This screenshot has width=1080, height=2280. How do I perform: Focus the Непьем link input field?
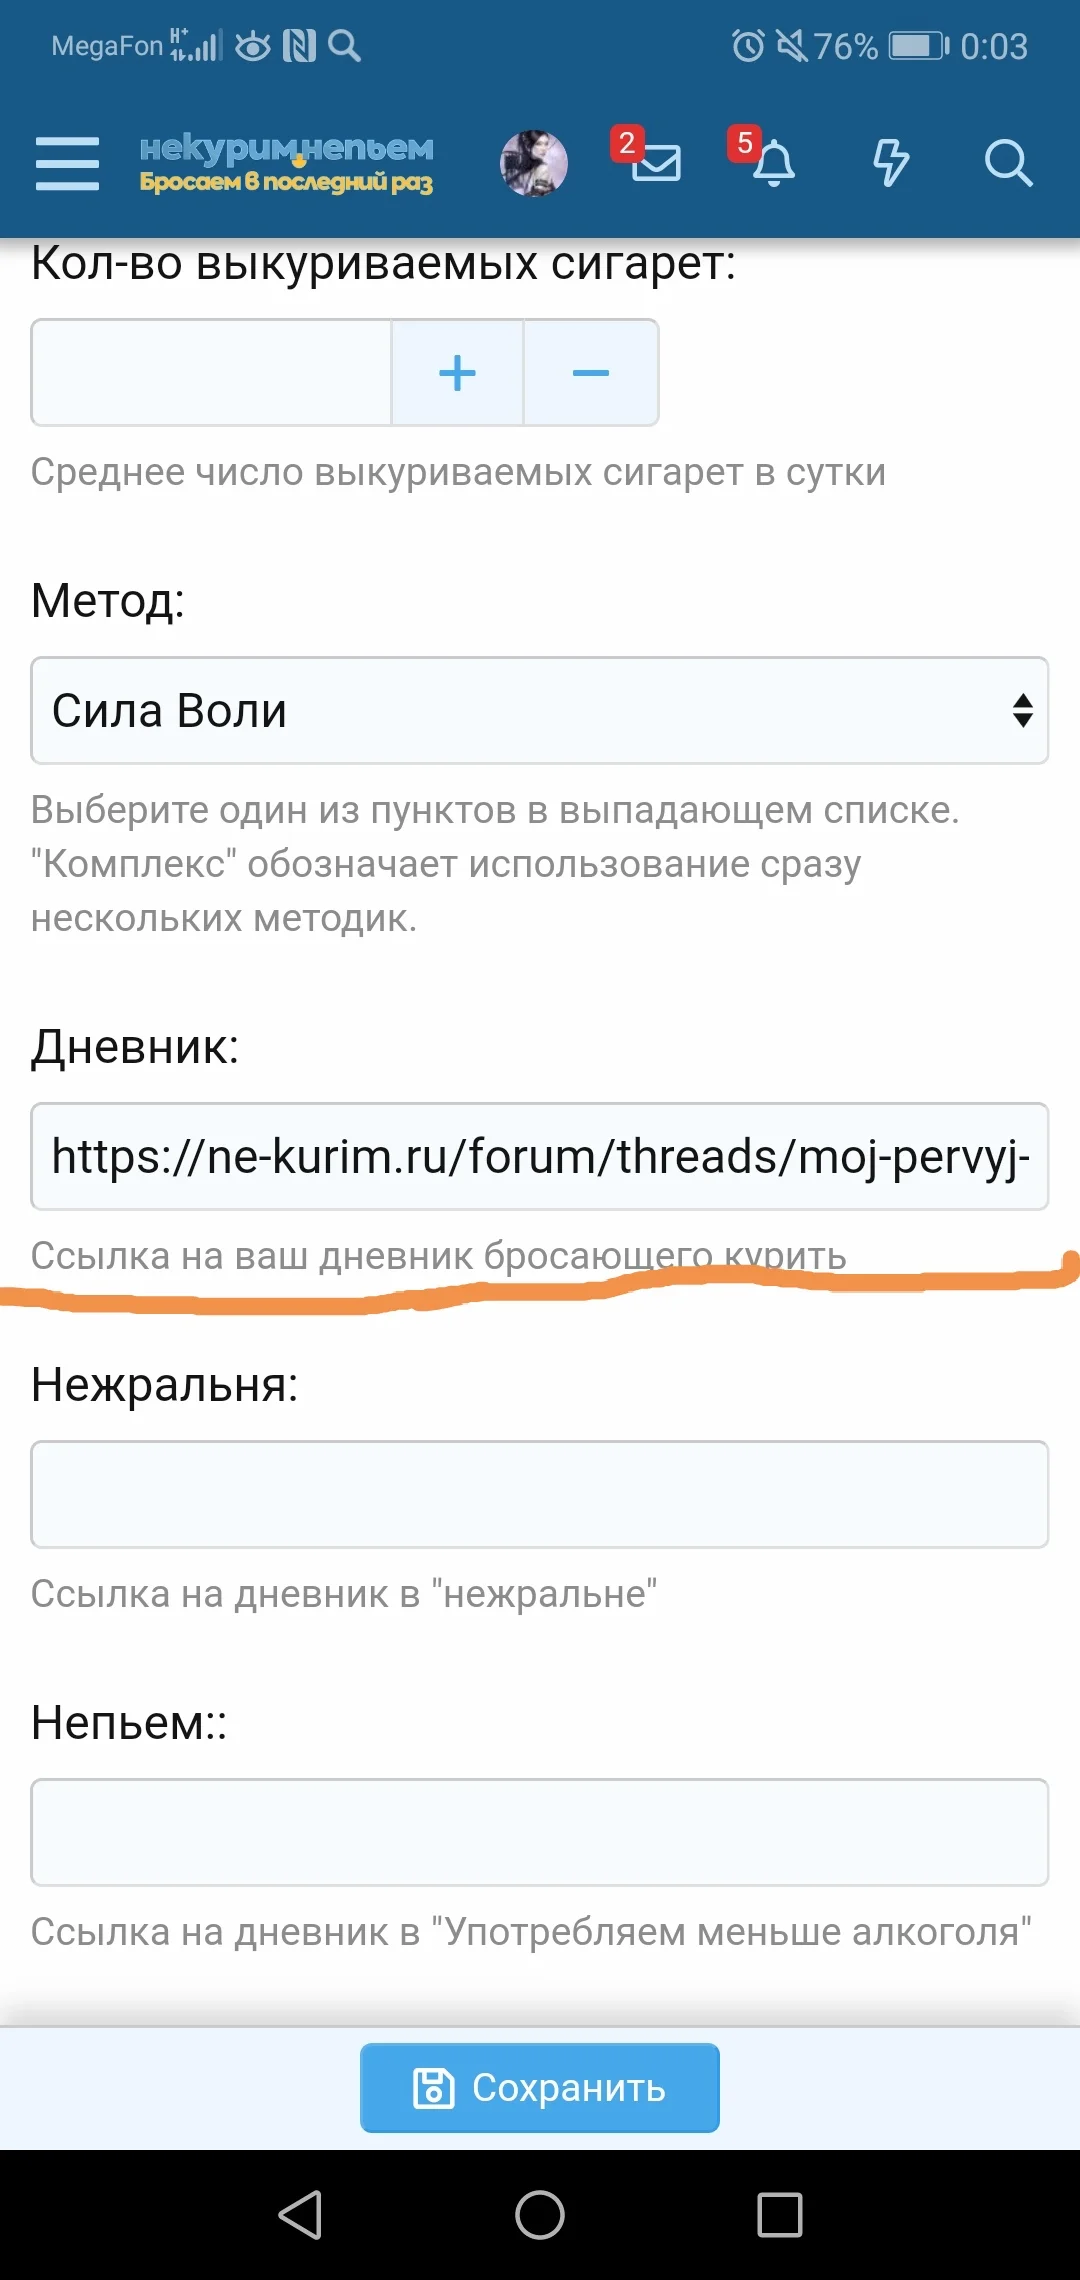click(x=539, y=1833)
